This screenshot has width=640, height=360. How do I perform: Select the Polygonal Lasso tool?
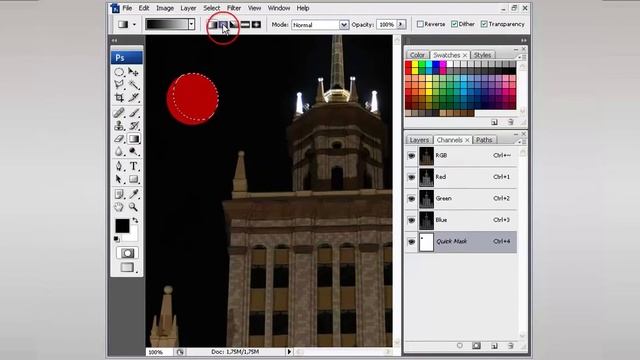119,84
